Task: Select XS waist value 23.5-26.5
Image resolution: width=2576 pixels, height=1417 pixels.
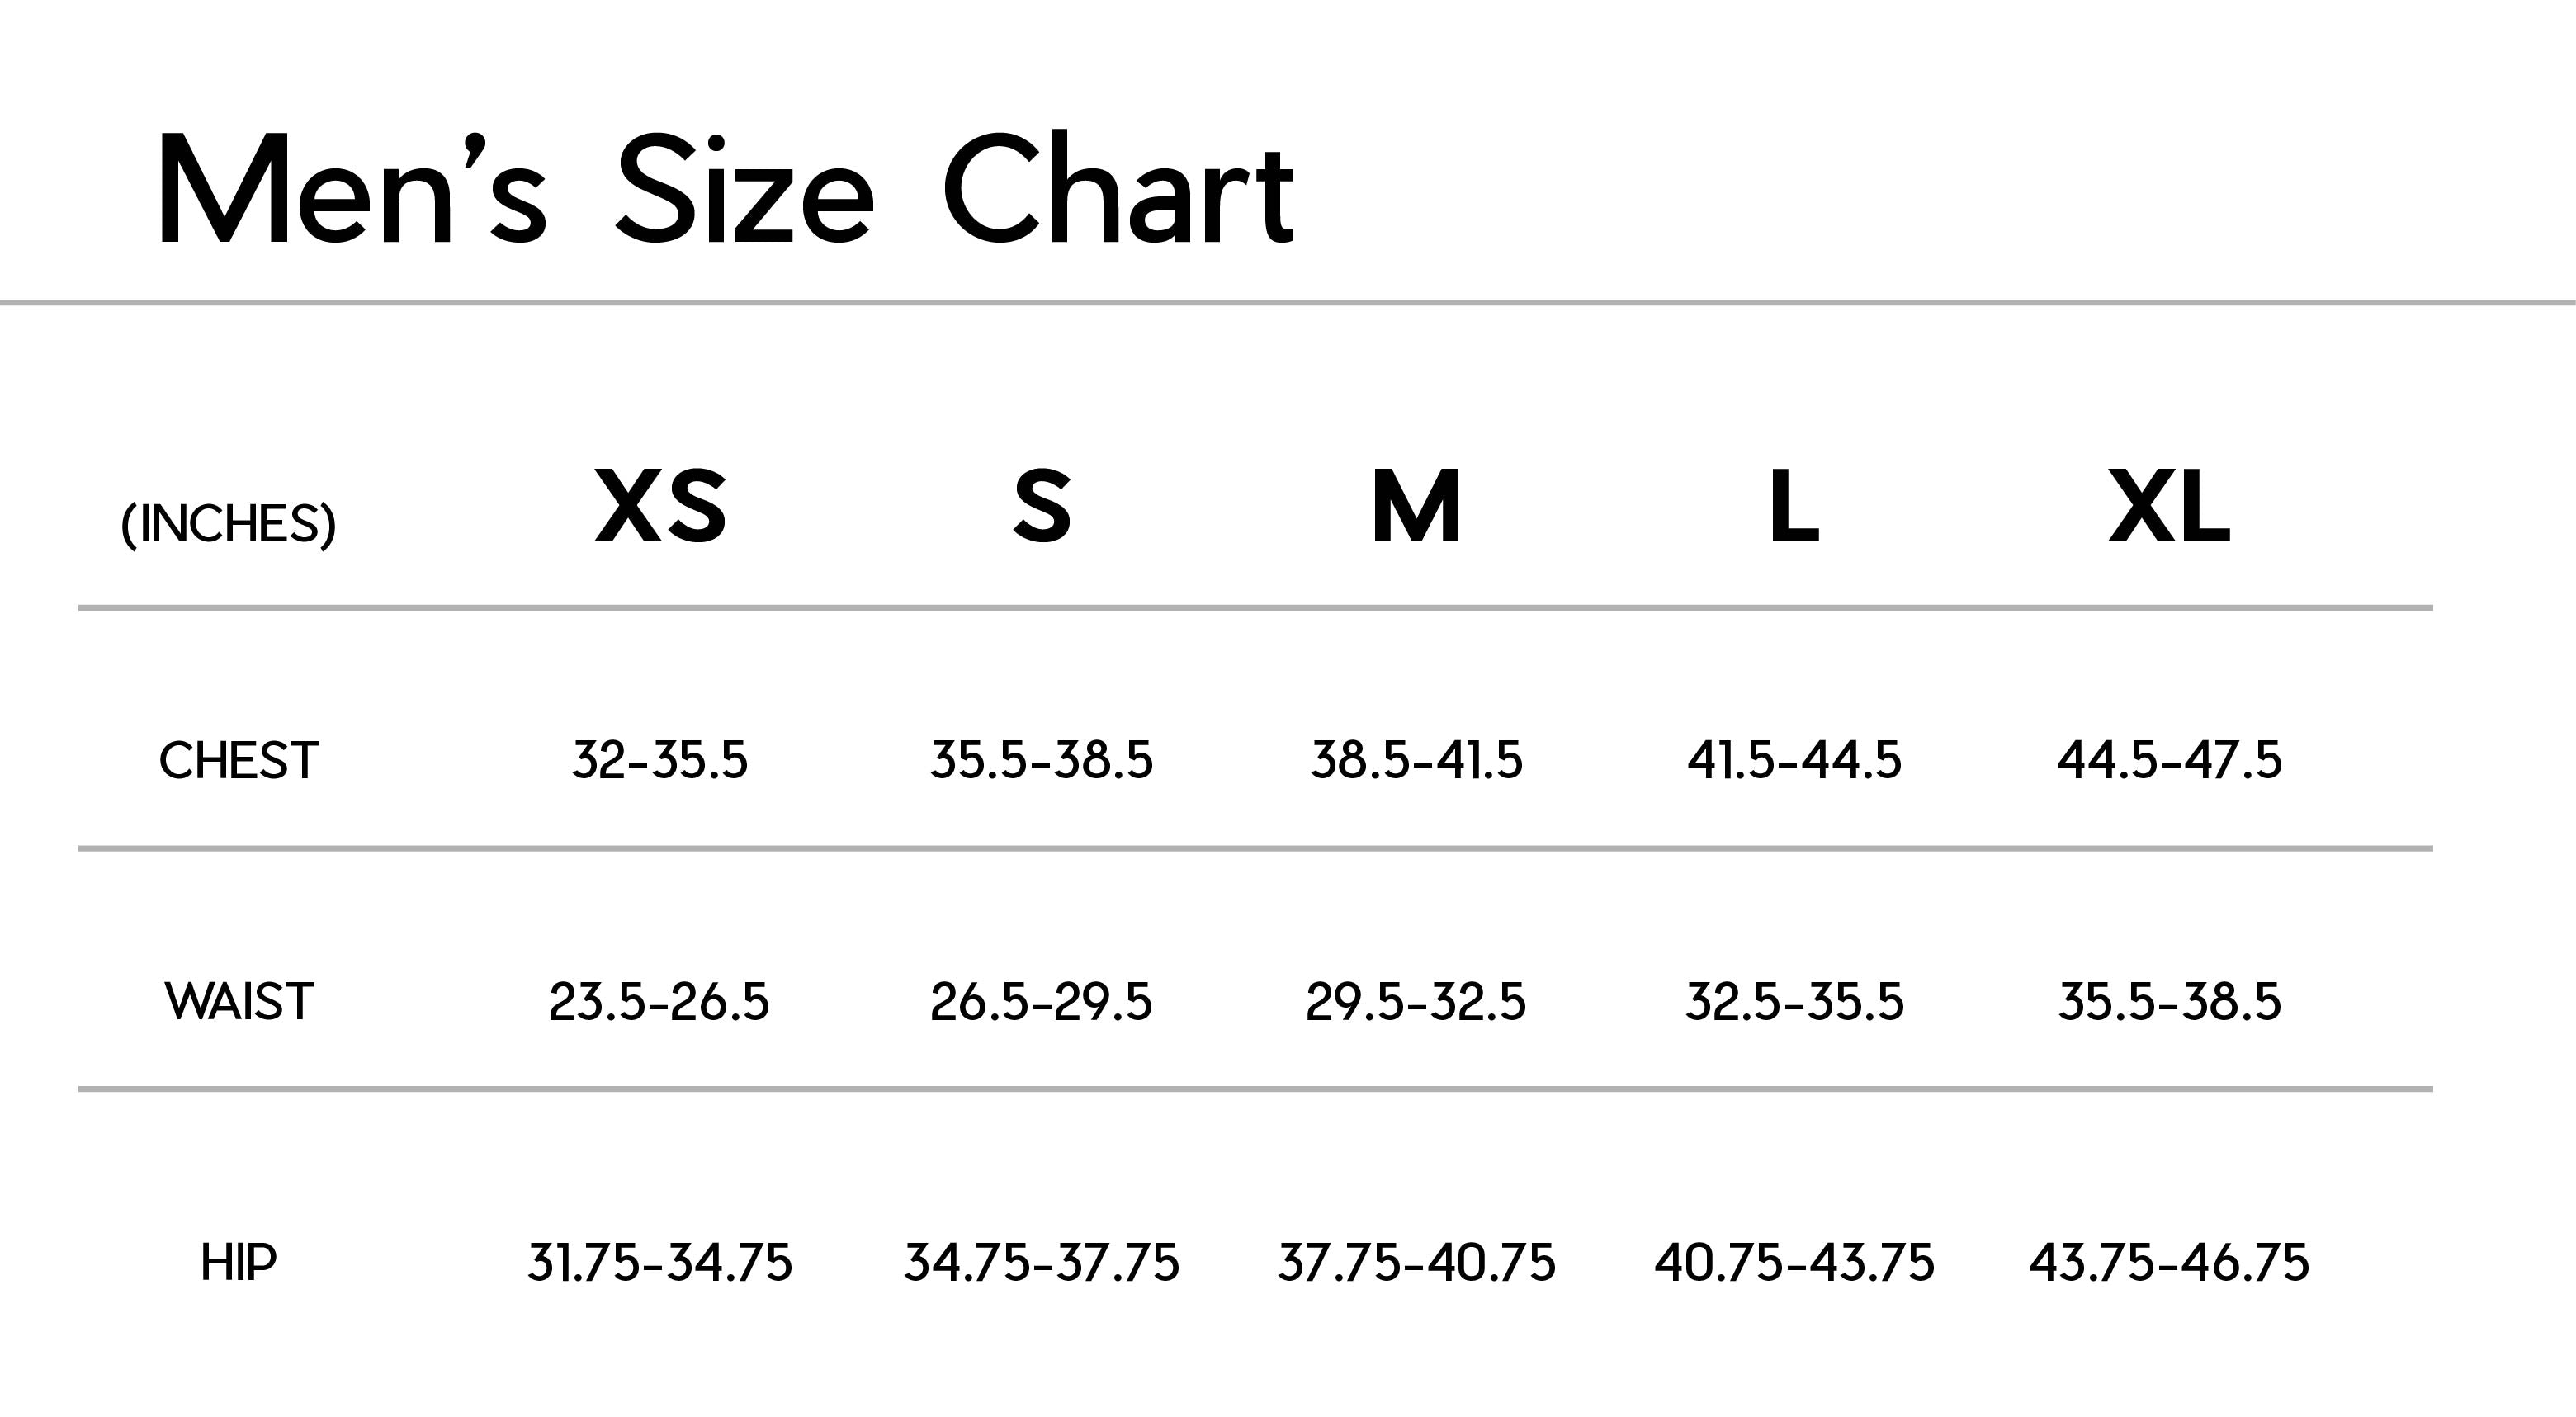Action: click(x=660, y=1002)
